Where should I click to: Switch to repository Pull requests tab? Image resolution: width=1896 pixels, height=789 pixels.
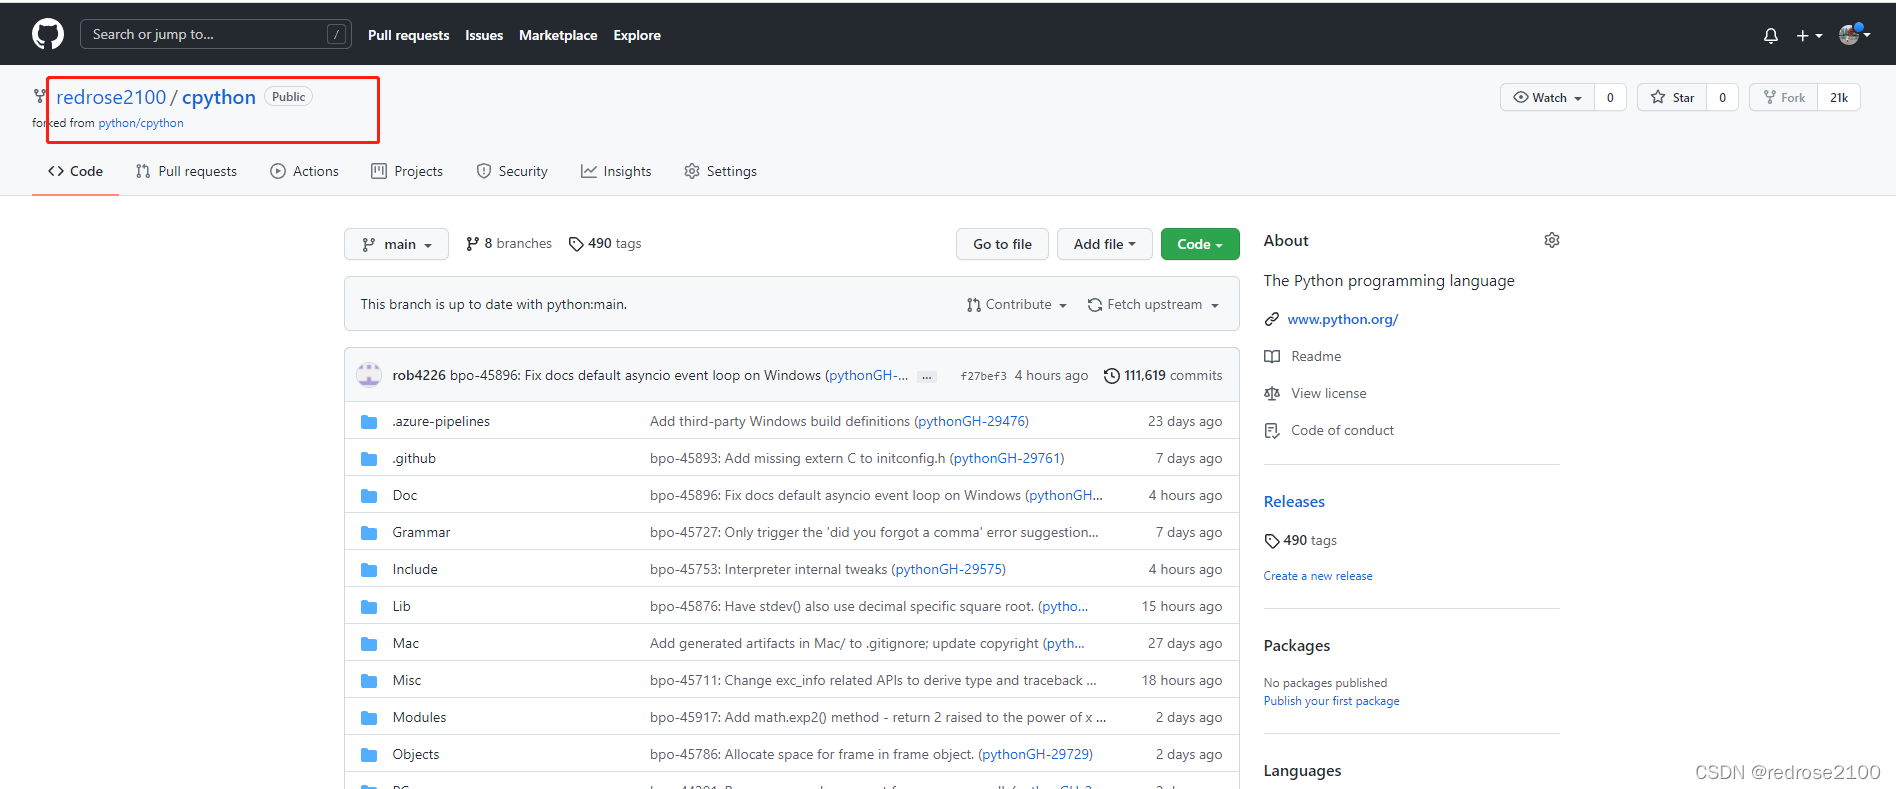coord(186,171)
